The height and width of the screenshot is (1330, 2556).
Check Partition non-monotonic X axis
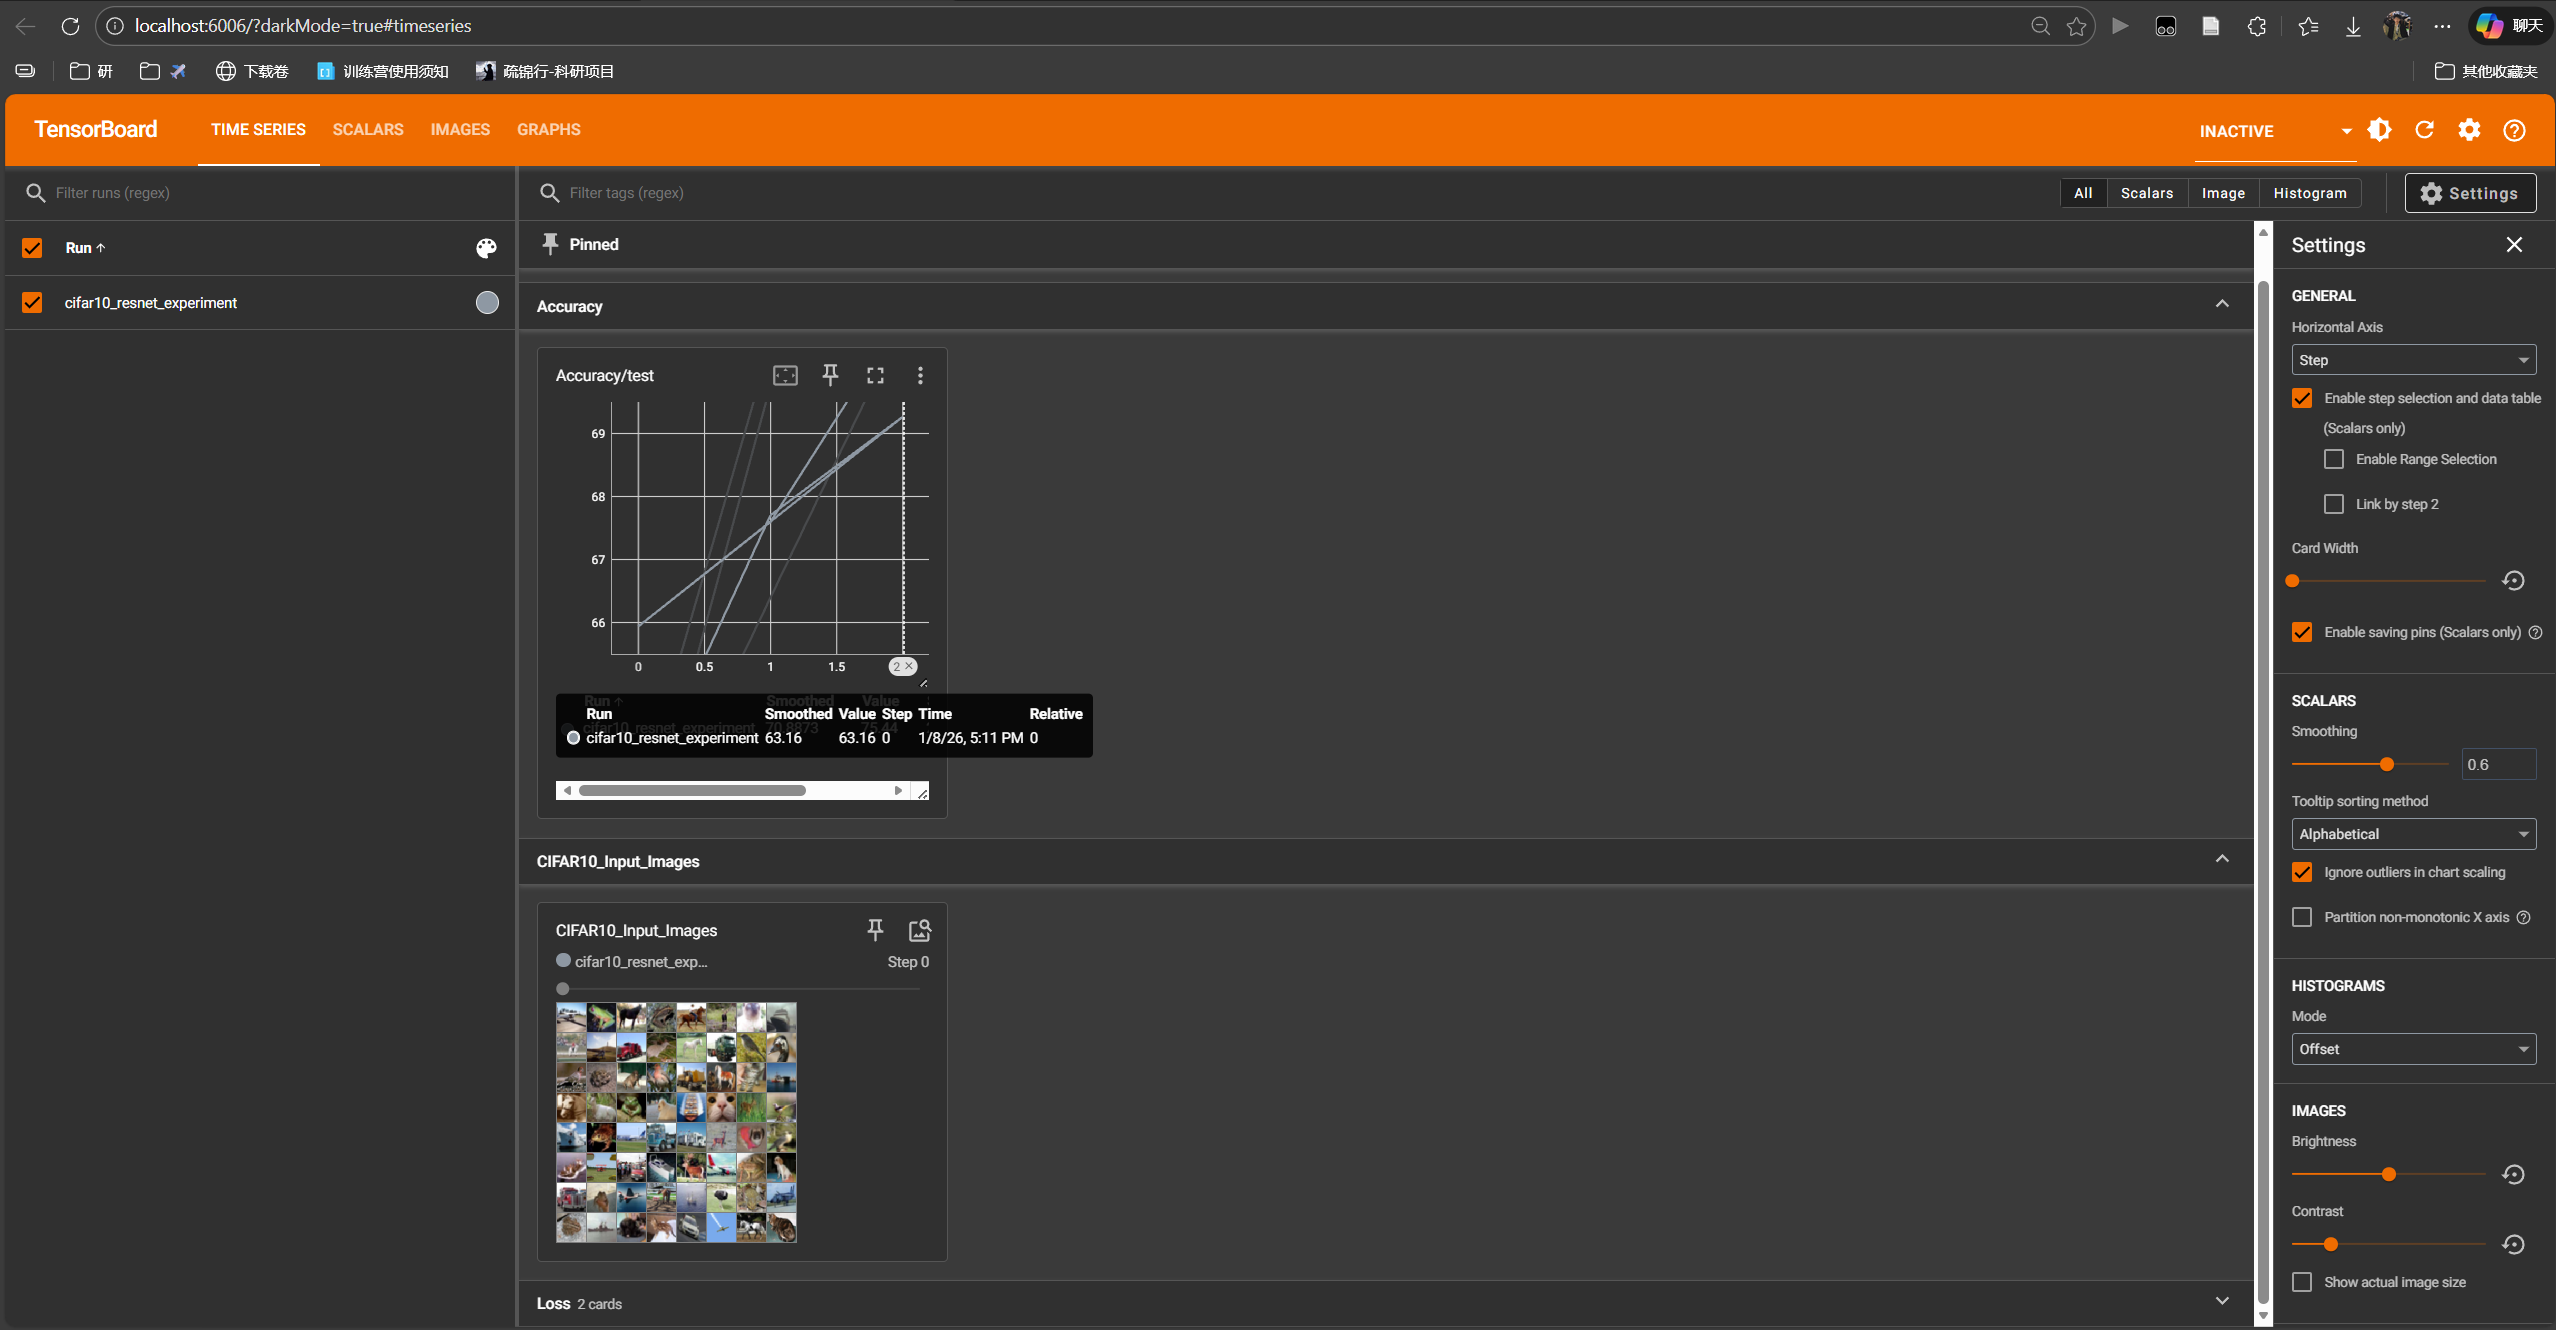coord(2302,917)
